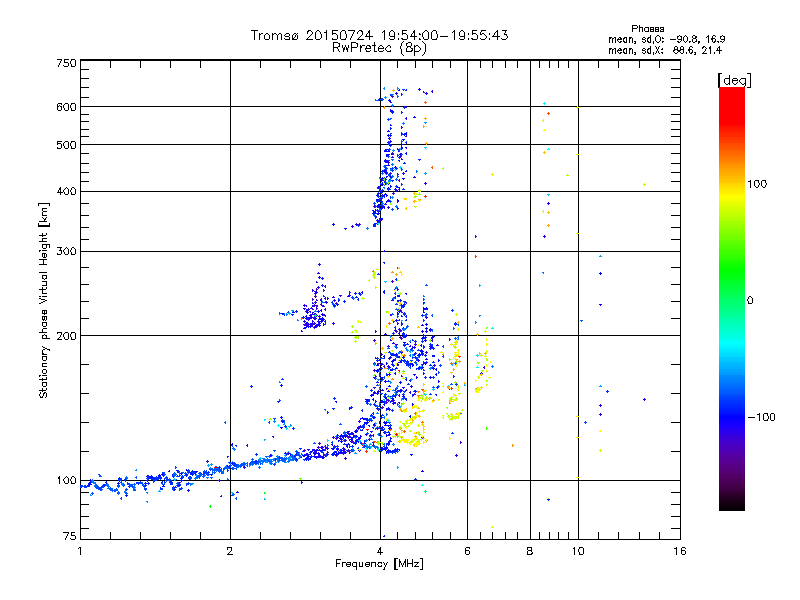Click the plot title Tromsø 20150724

[380, 35]
